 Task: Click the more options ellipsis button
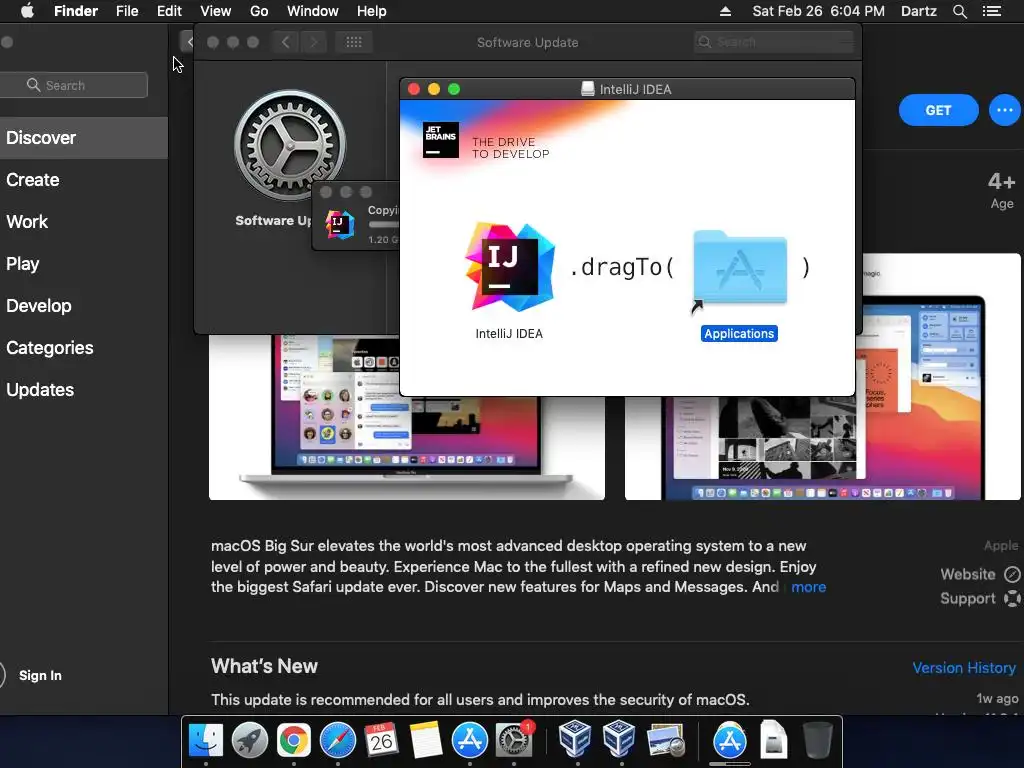point(1004,110)
